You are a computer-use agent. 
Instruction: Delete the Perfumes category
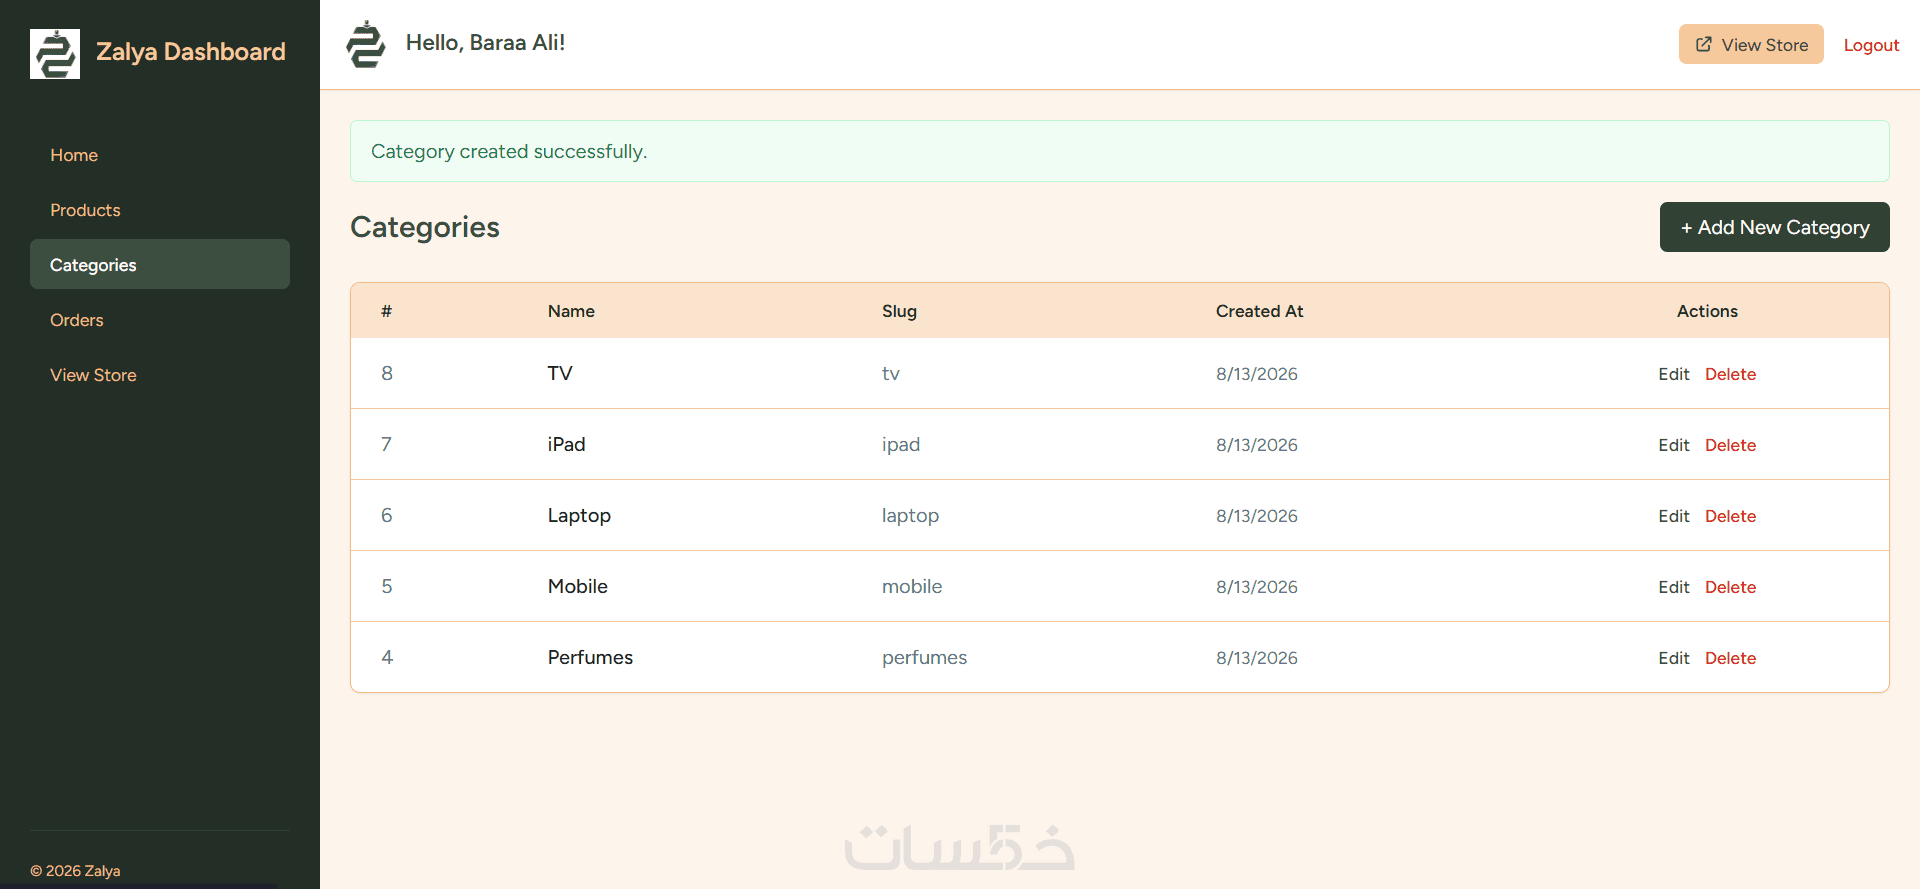(1730, 658)
